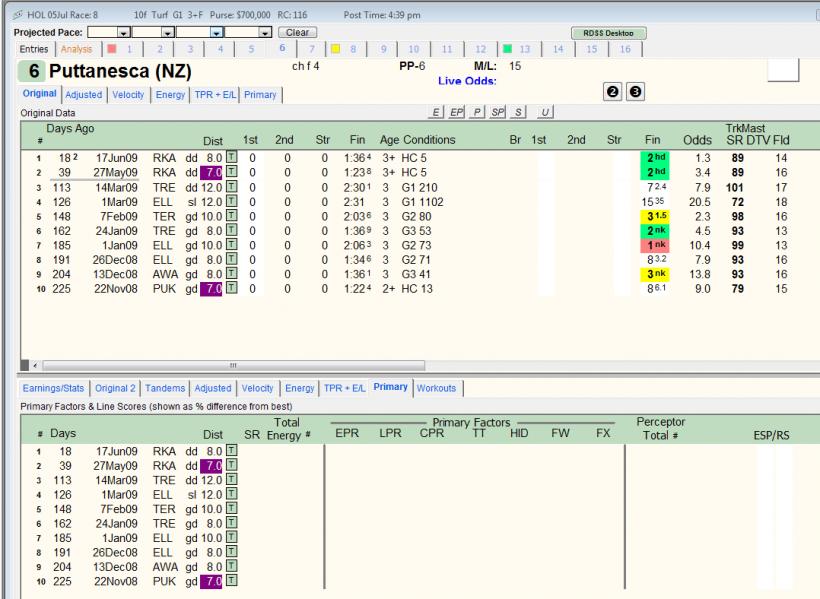Click the T icon in the 22Nov08 lower panel row
Image resolution: width=820 pixels, height=599 pixels.
pyautogui.click(x=231, y=580)
